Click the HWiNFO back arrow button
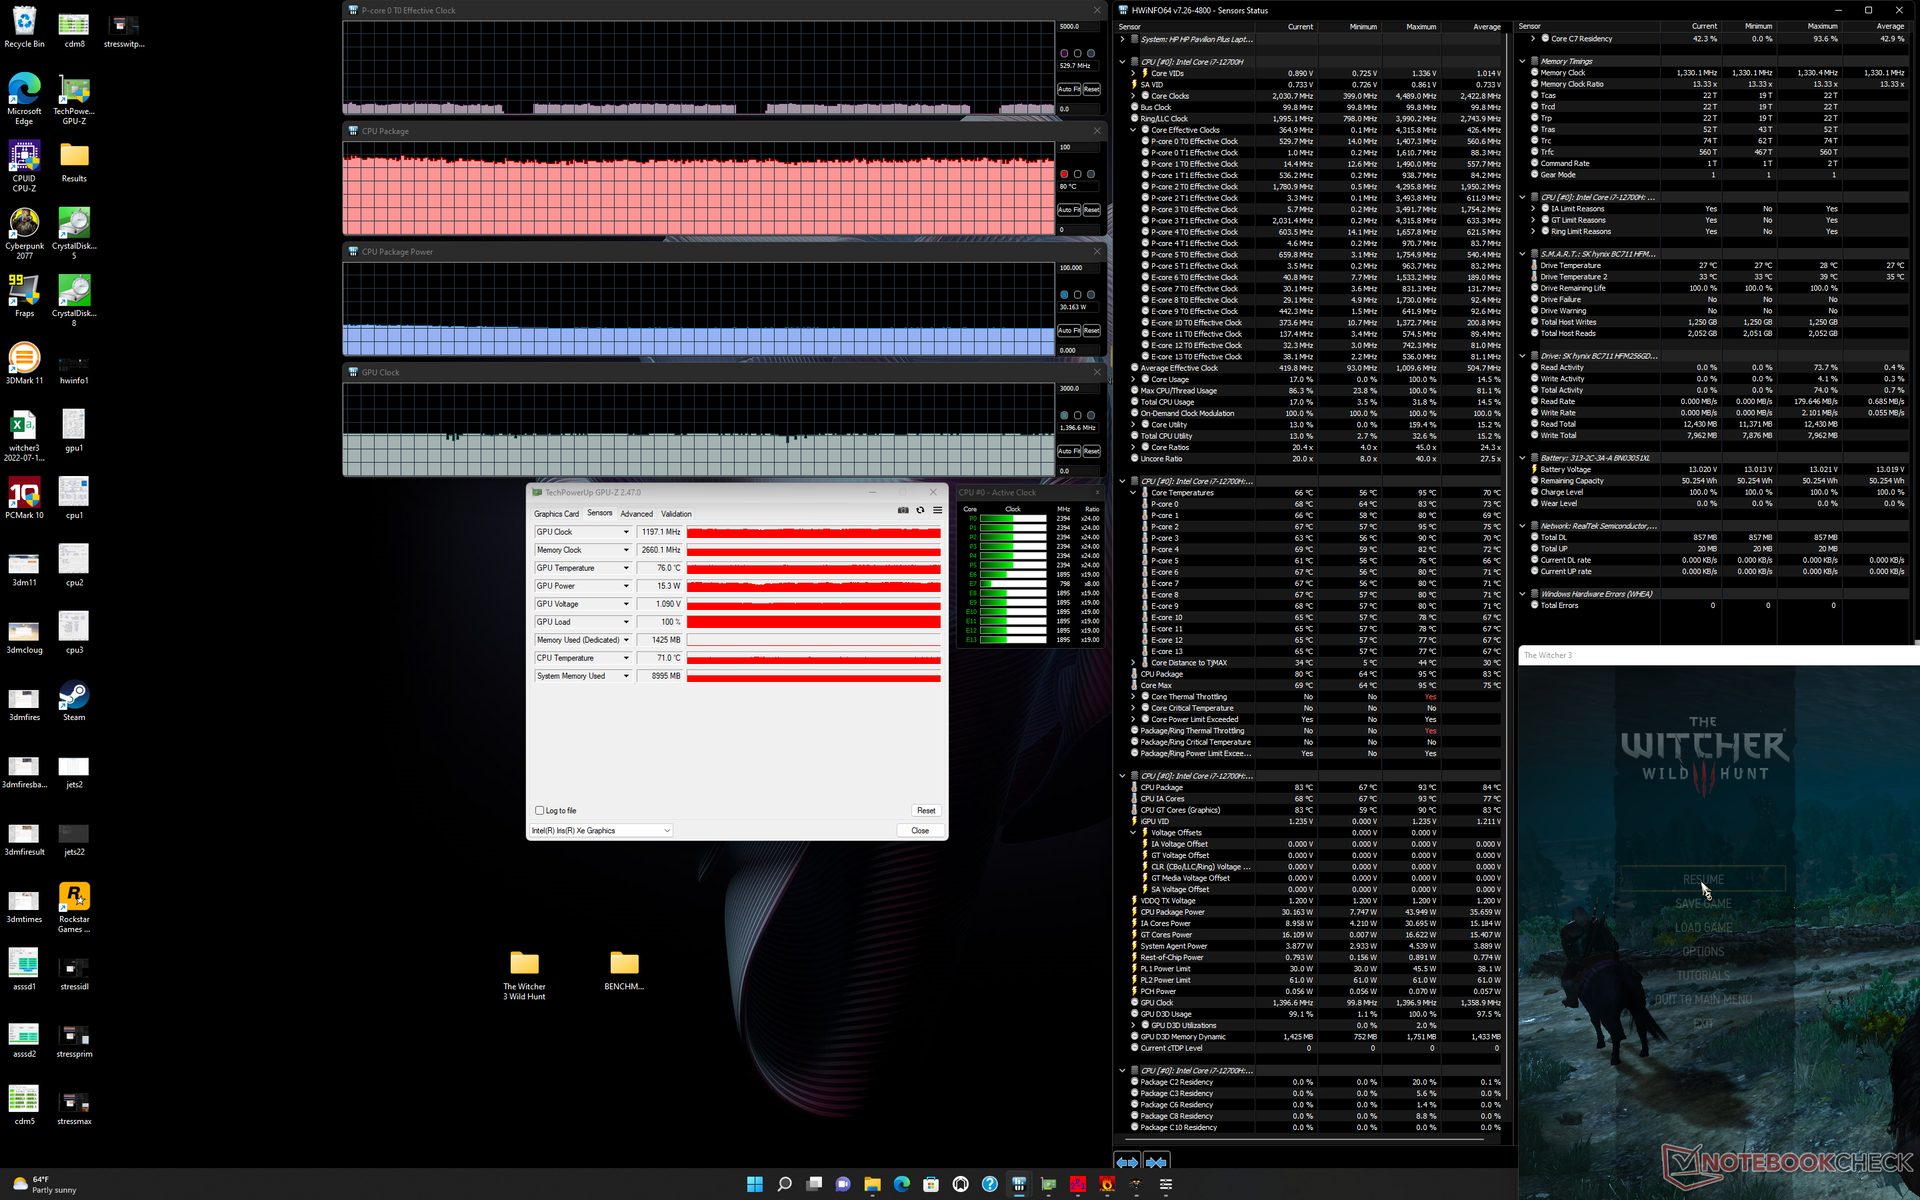Image resolution: width=1920 pixels, height=1200 pixels. 1127,1161
